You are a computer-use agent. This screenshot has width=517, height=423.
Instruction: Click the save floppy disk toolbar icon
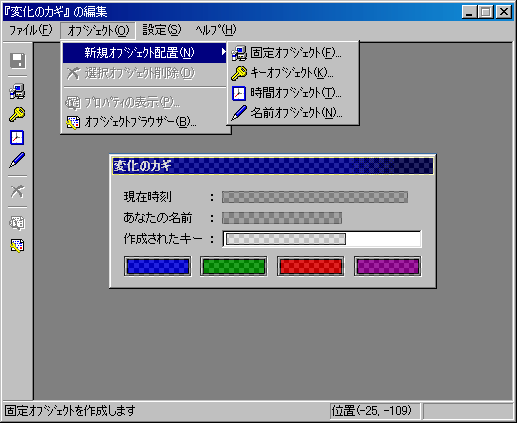coord(17,61)
